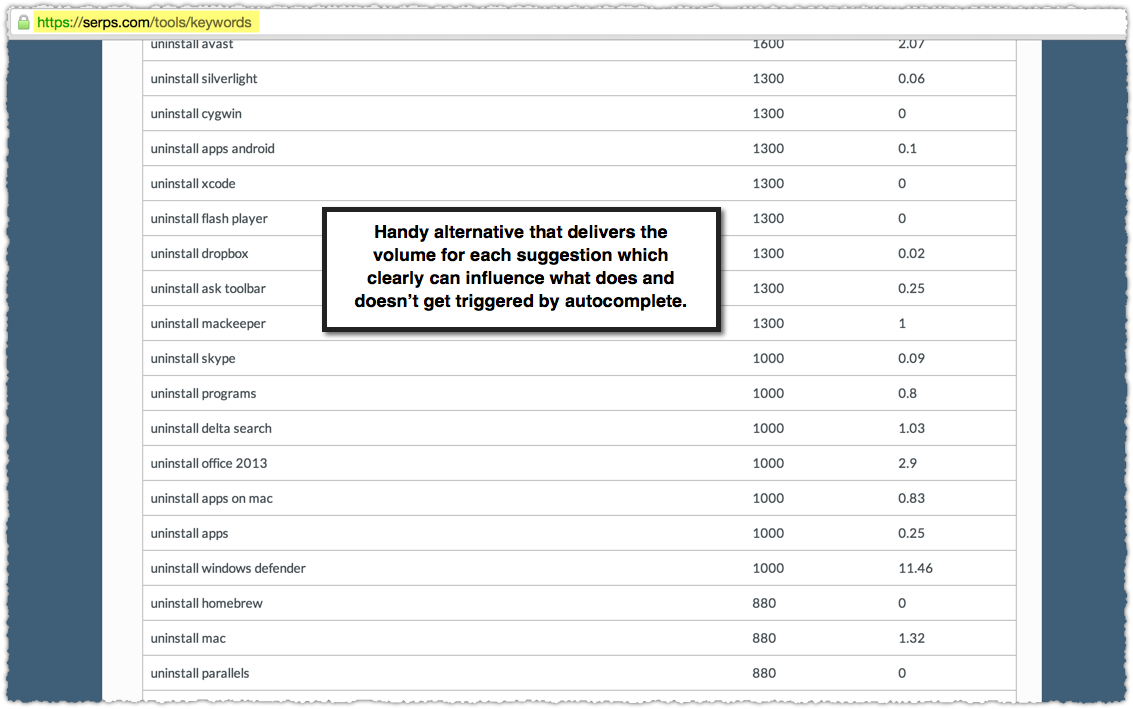The width and height of the screenshot is (1133, 709).
Task: Select keyword 'uninstall delta search'
Action: click(x=211, y=429)
